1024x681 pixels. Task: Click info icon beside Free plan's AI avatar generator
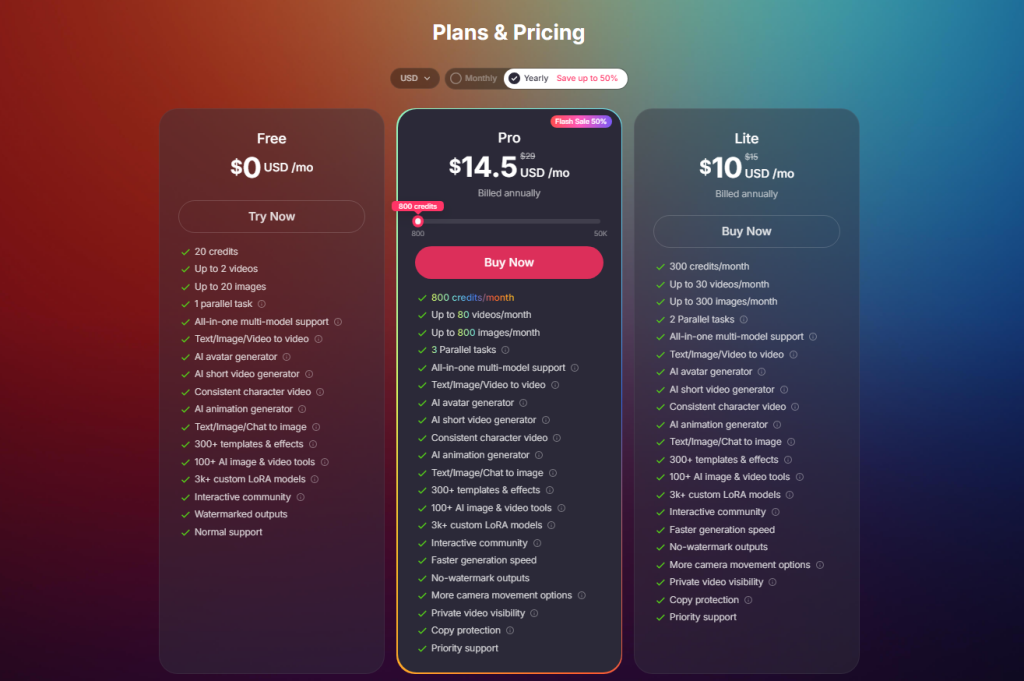[x=286, y=357]
